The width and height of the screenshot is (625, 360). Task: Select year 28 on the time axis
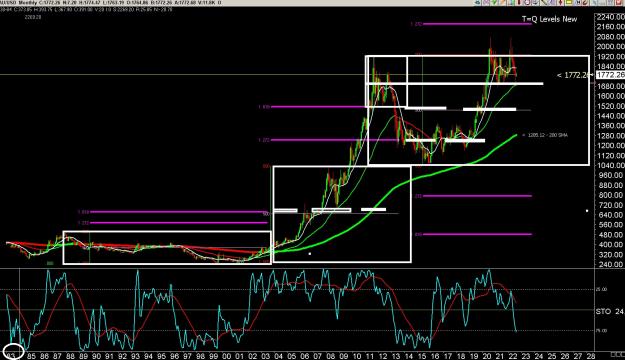coord(591,356)
